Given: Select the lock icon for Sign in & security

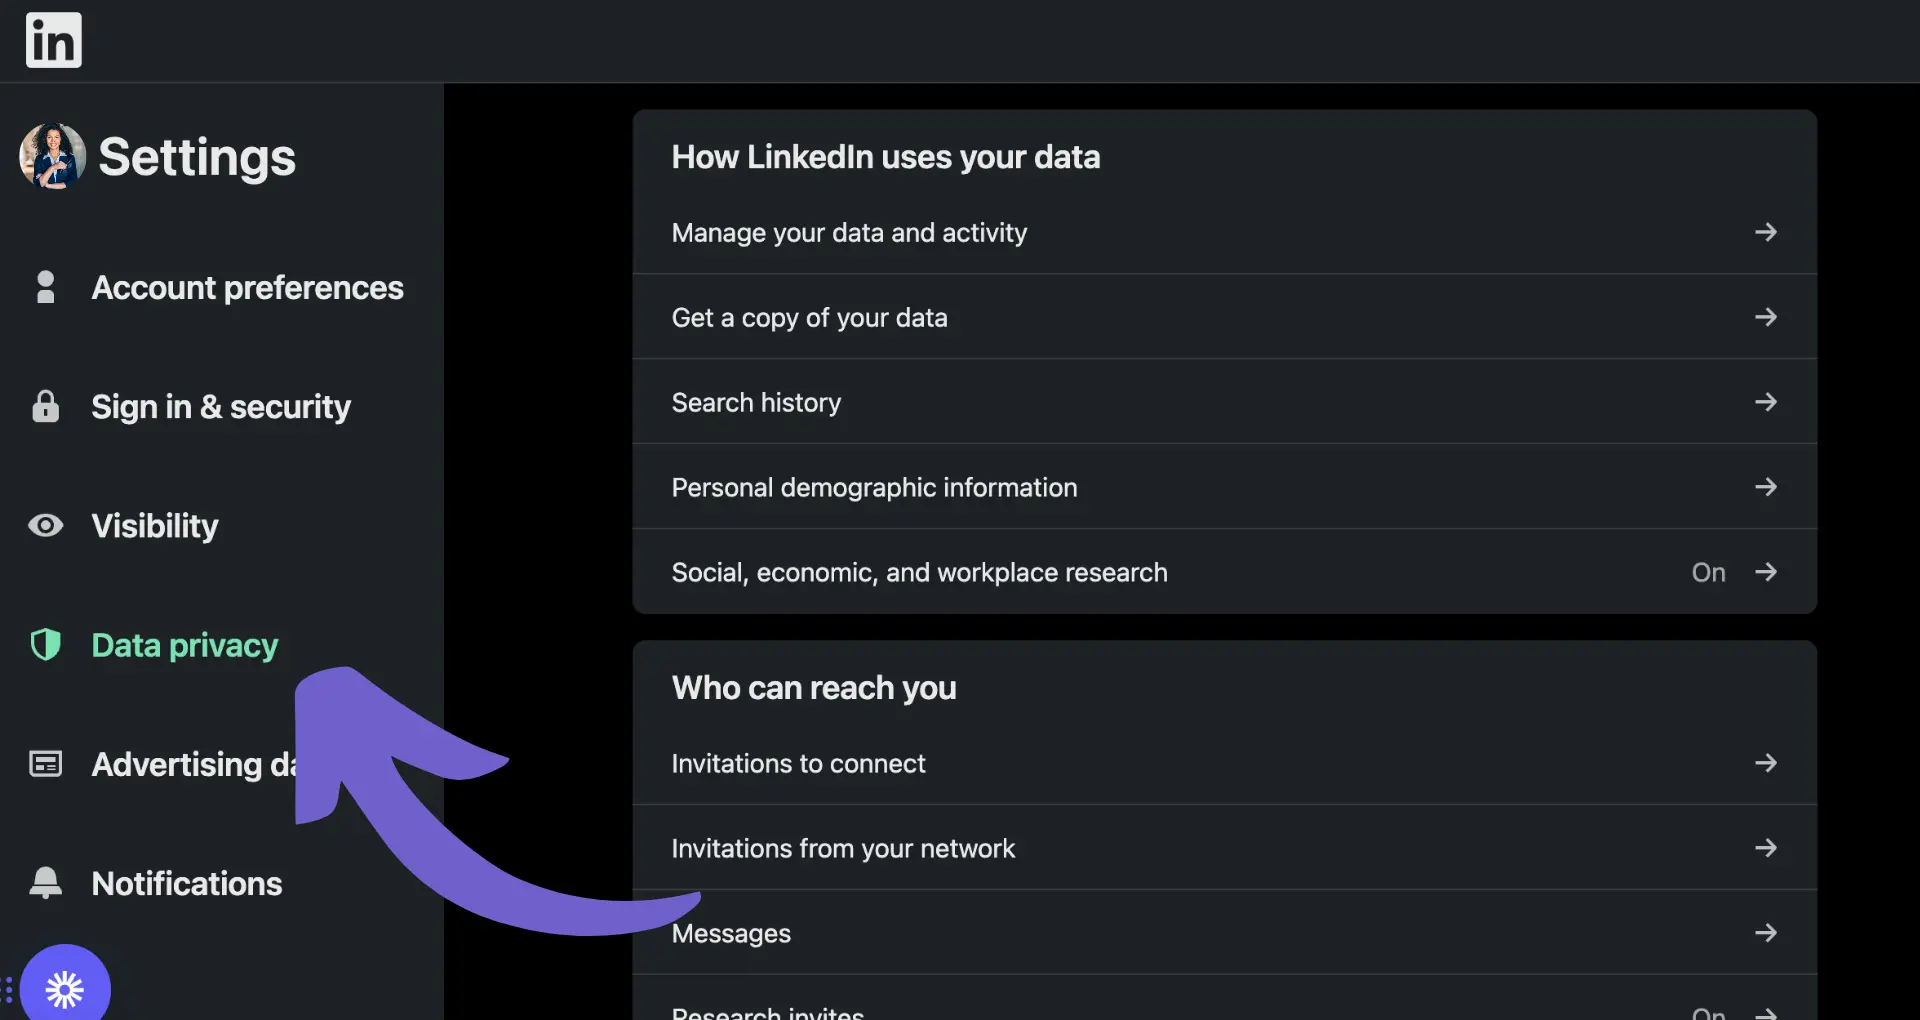Looking at the screenshot, I should click(x=45, y=406).
